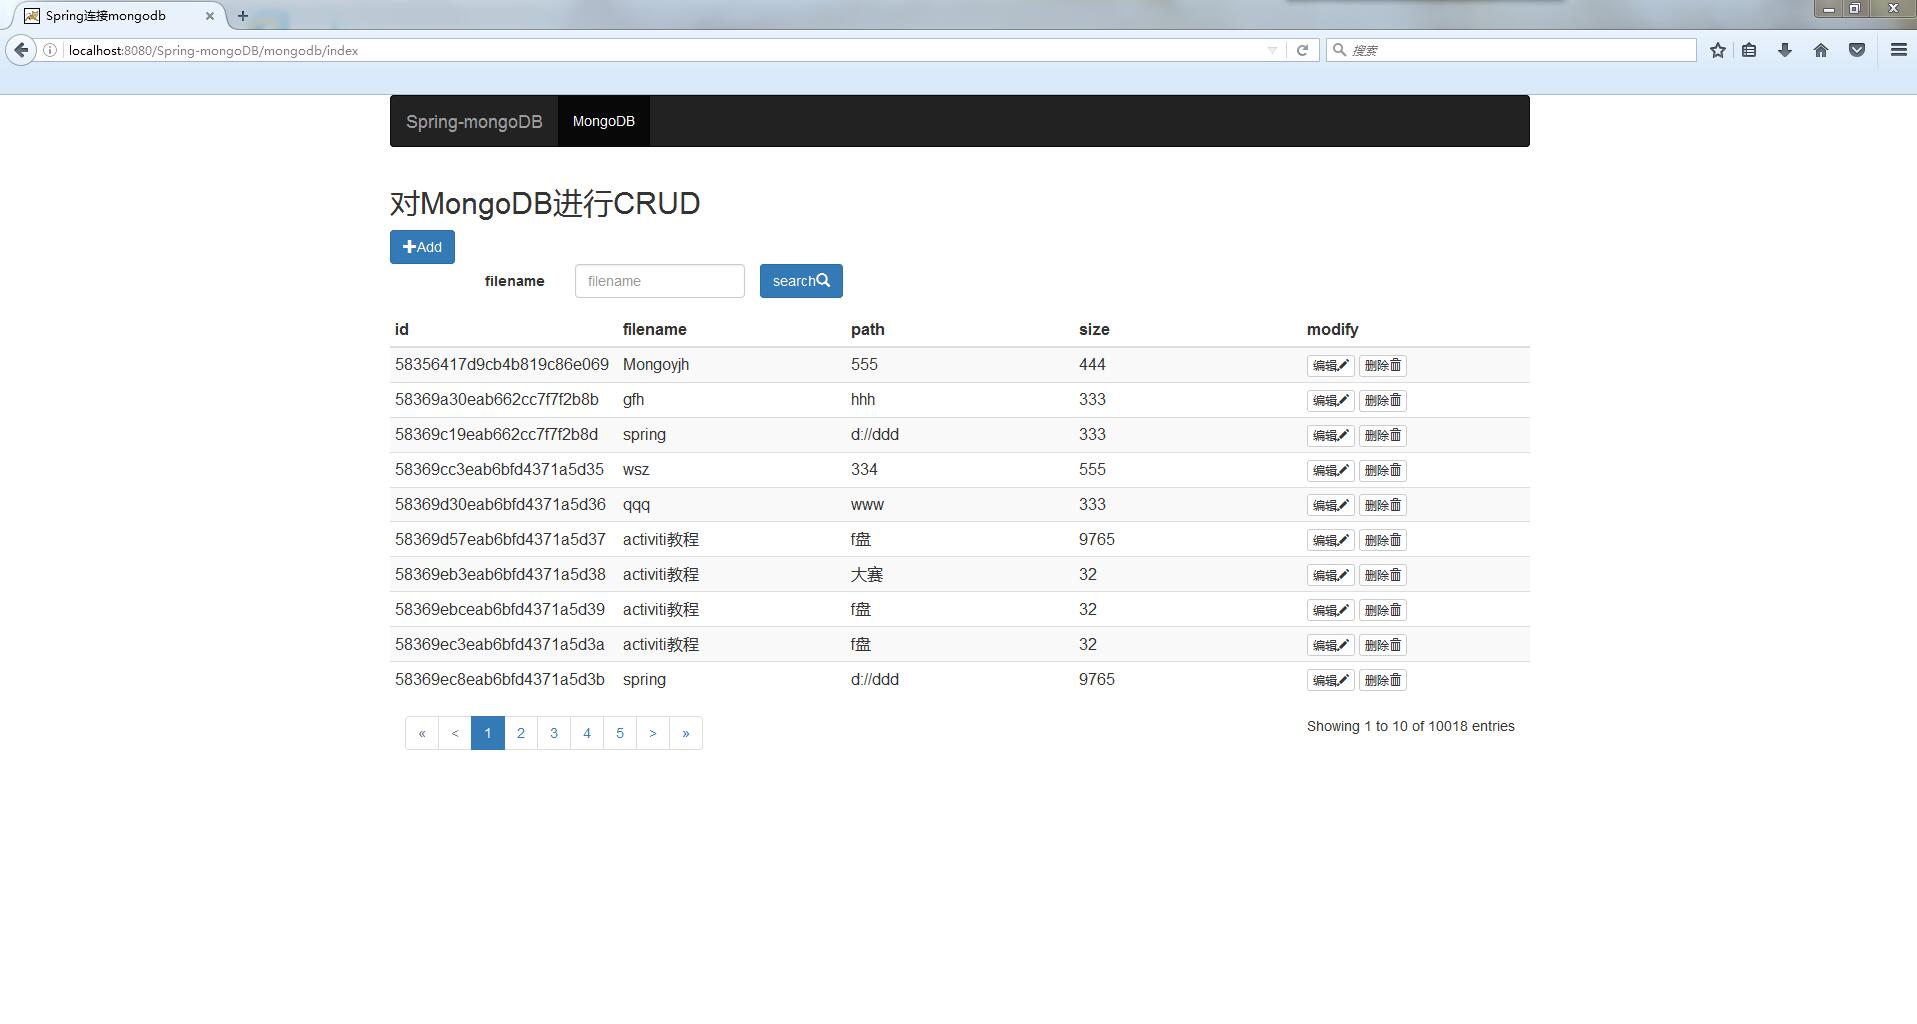
Task: Delete the qqq row
Action: [x=1383, y=505]
